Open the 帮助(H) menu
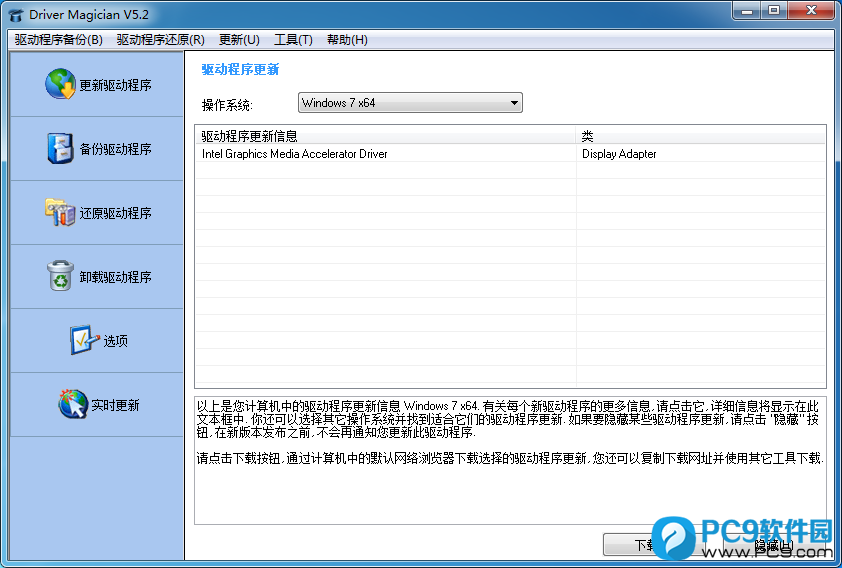 (x=347, y=40)
